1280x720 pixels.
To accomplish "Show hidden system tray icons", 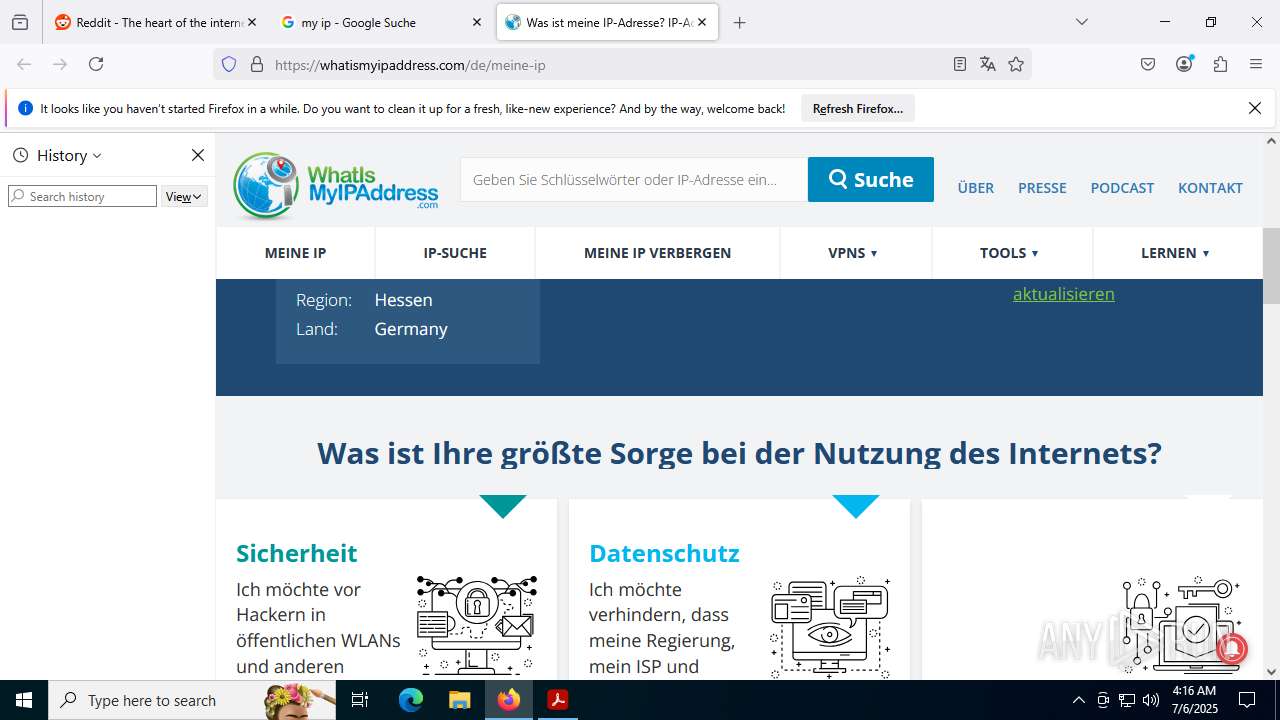I will coord(1078,700).
